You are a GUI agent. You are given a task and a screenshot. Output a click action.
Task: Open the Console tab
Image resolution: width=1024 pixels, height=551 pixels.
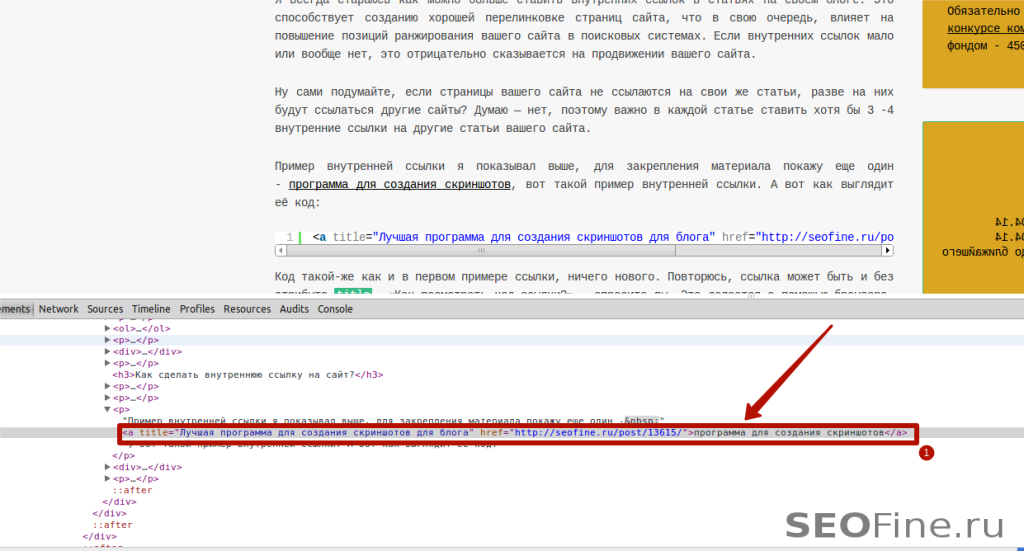335,309
